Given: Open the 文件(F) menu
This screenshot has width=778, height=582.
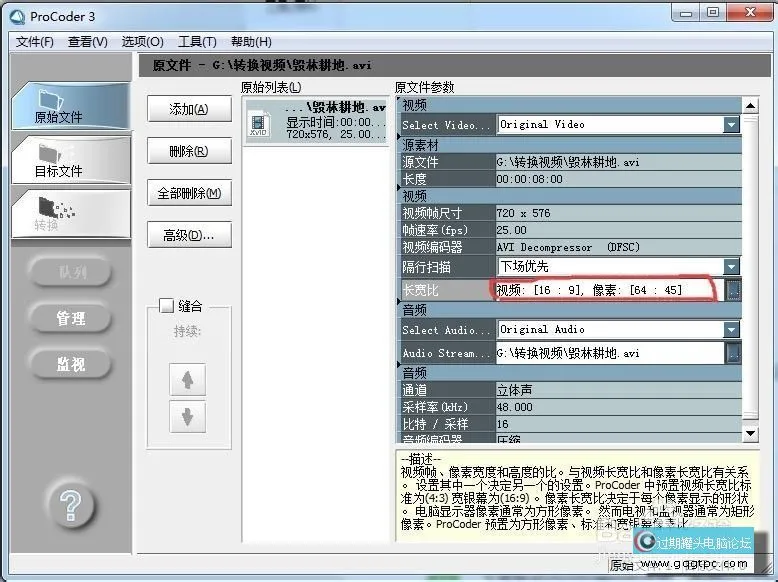Looking at the screenshot, I should click(35, 42).
